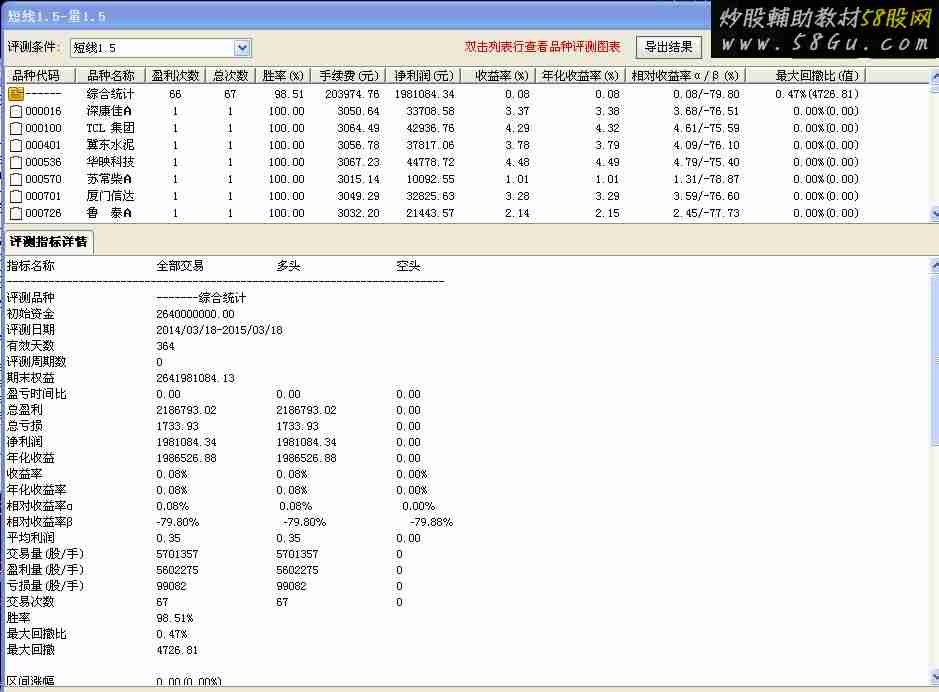
Task: Click document icon of stock 000701
Action: (x=16, y=196)
